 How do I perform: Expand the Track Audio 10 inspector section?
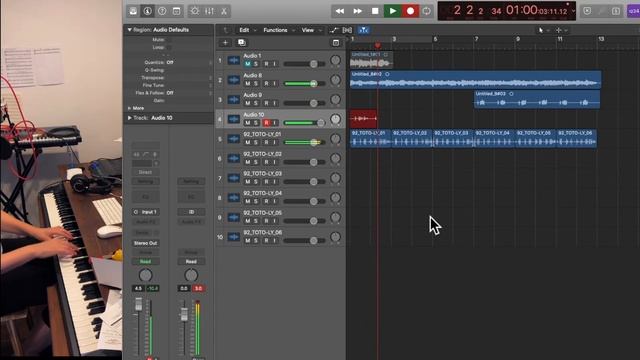coord(129,118)
